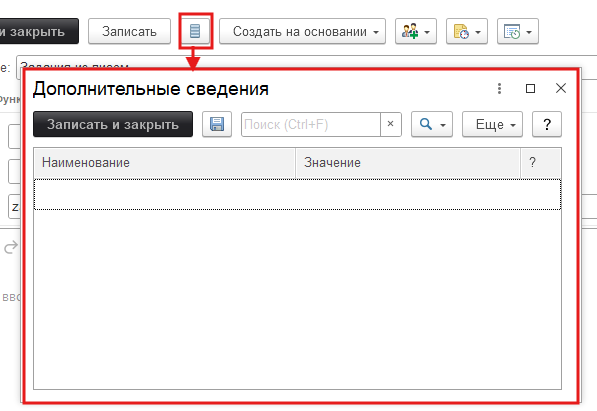The height and width of the screenshot is (411, 597).
Task: Open the three-dot dialog menu
Action: tap(500, 88)
